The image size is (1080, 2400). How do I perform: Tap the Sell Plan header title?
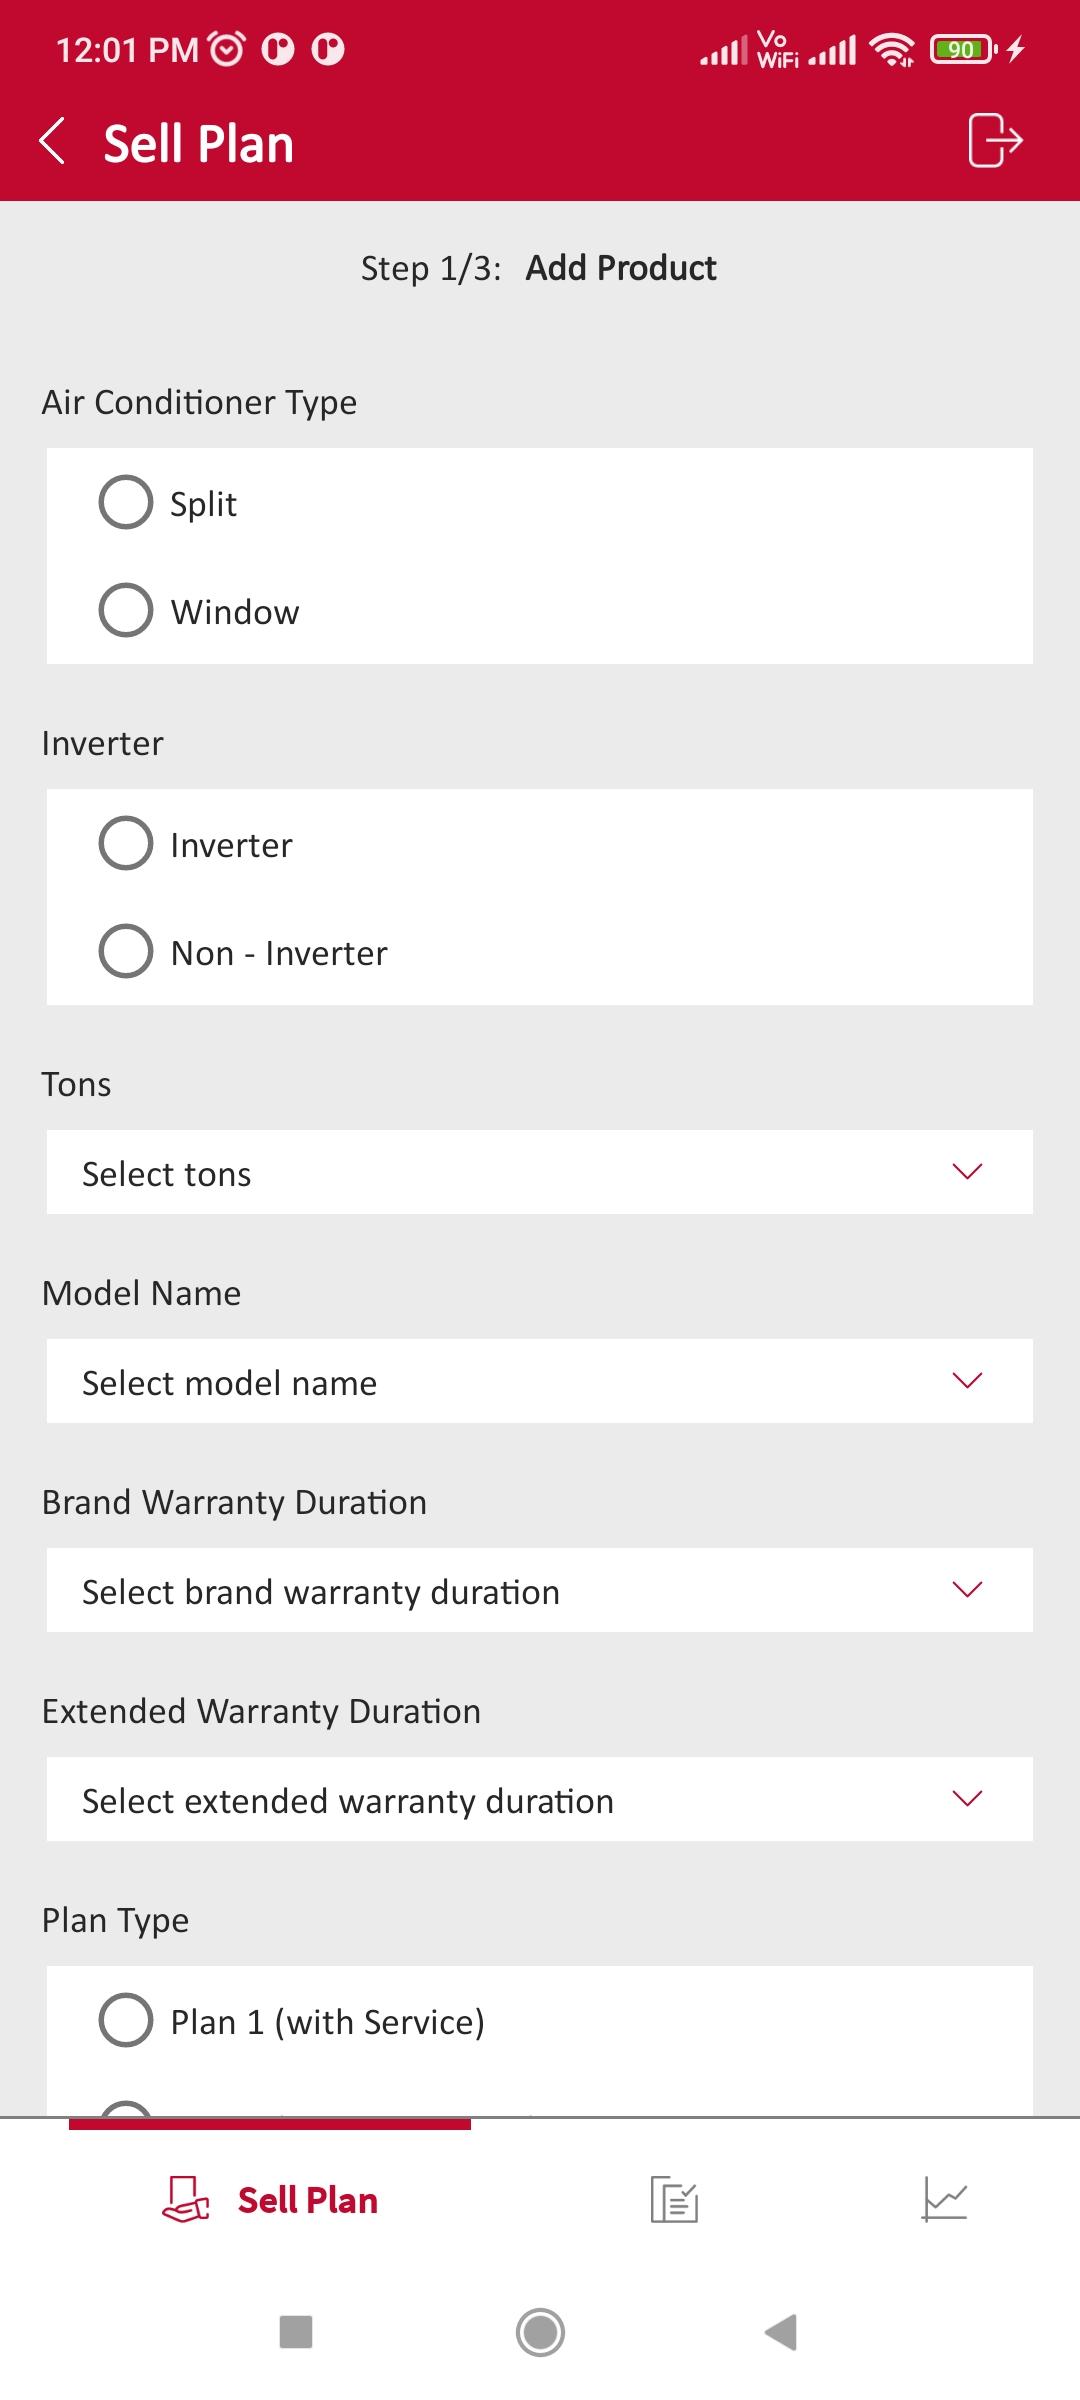[199, 143]
